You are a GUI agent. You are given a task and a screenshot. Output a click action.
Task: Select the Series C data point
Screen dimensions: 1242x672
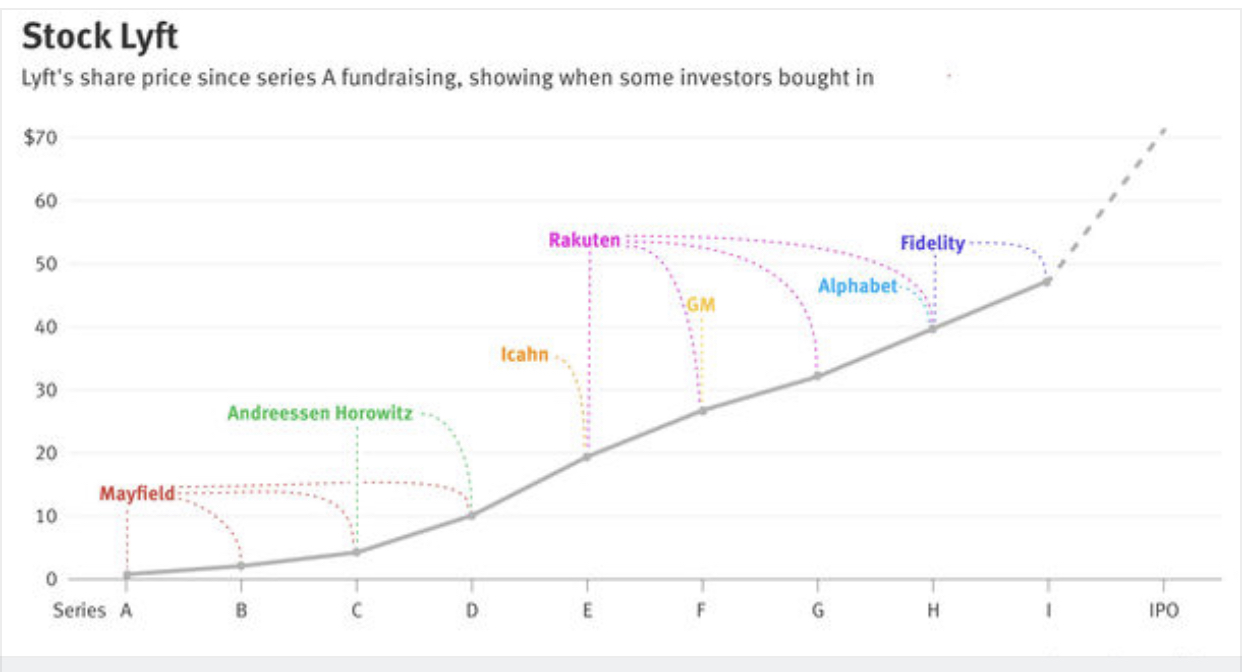point(356,552)
